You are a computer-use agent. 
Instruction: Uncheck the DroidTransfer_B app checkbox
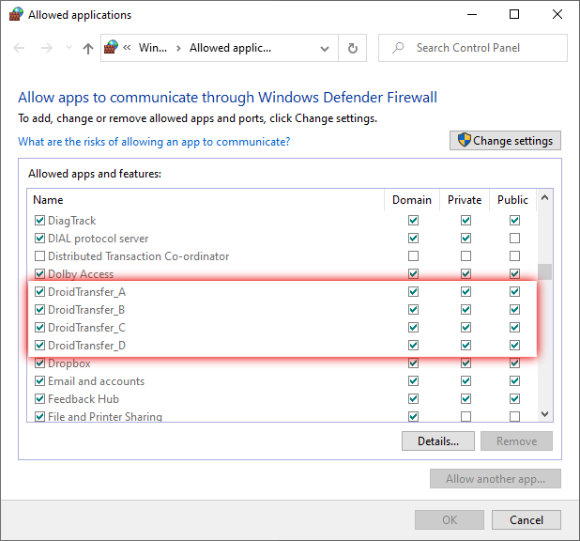[x=40, y=310]
